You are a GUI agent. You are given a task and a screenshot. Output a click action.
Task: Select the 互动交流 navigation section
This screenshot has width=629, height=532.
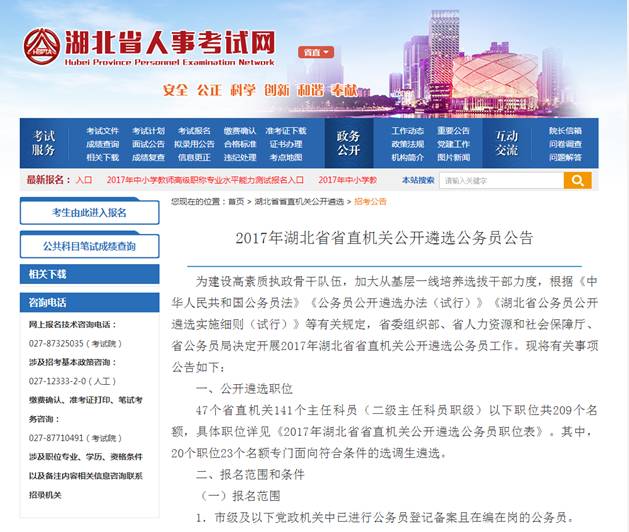click(507, 143)
